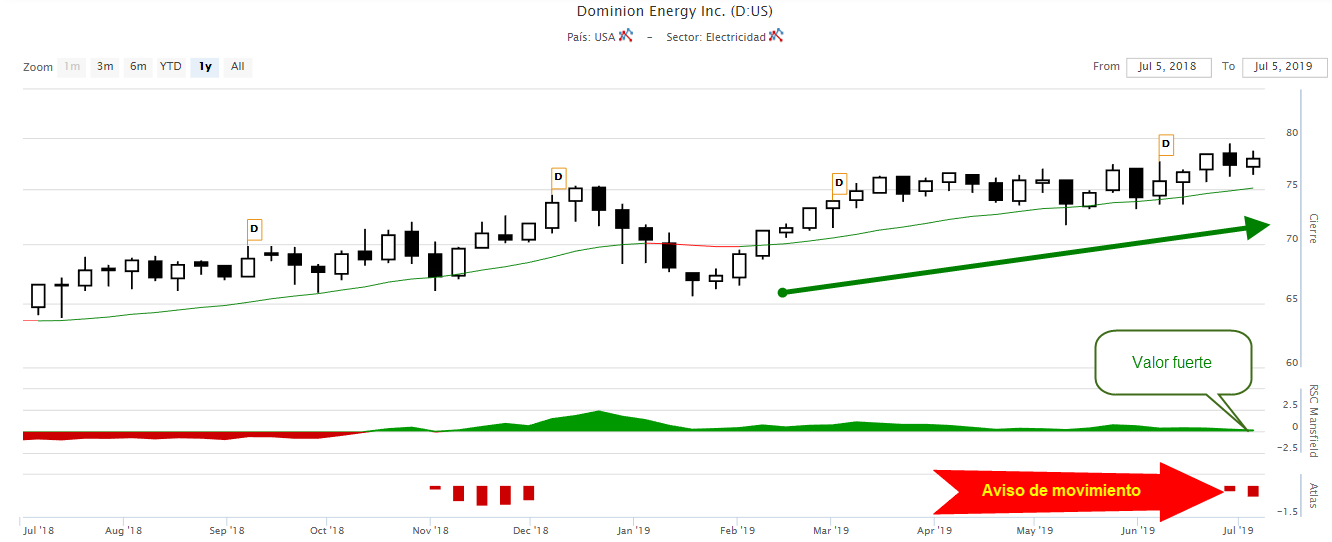This screenshot has height=542, width=1332.
Task: Click the Jul '19 x-axis label
Action: 1238,530
